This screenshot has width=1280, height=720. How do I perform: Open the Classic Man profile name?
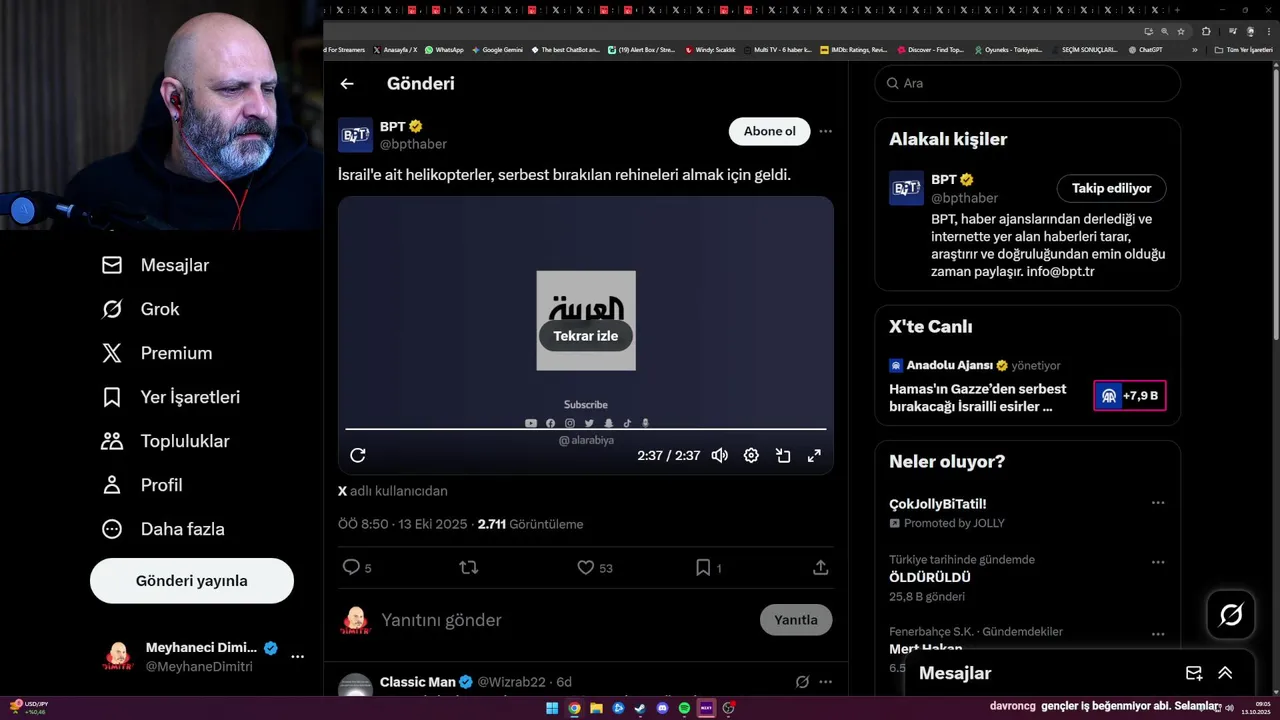tap(417, 682)
